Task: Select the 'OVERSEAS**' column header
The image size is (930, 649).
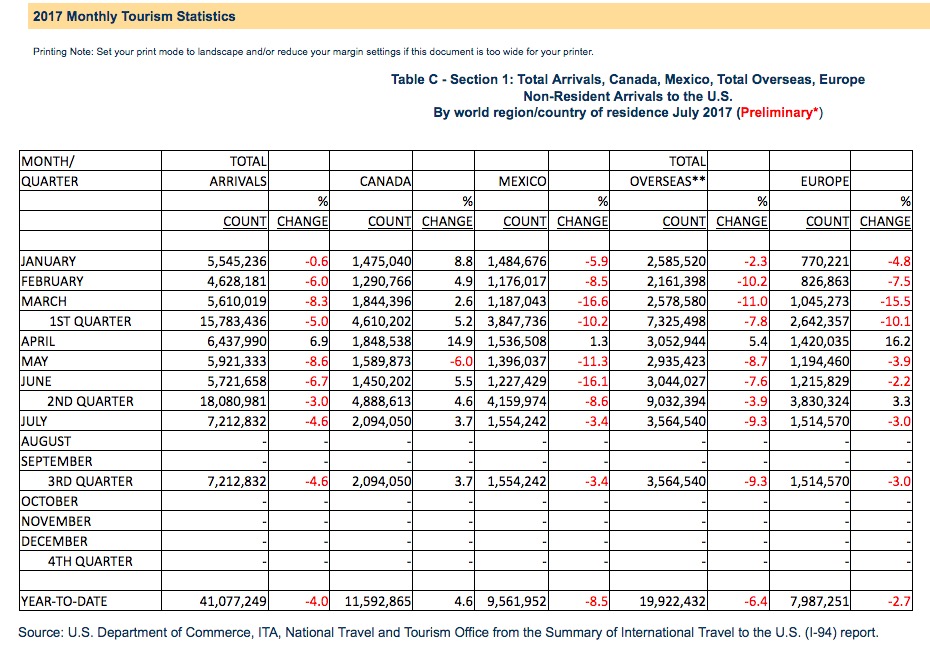Action: click(668, 182)
